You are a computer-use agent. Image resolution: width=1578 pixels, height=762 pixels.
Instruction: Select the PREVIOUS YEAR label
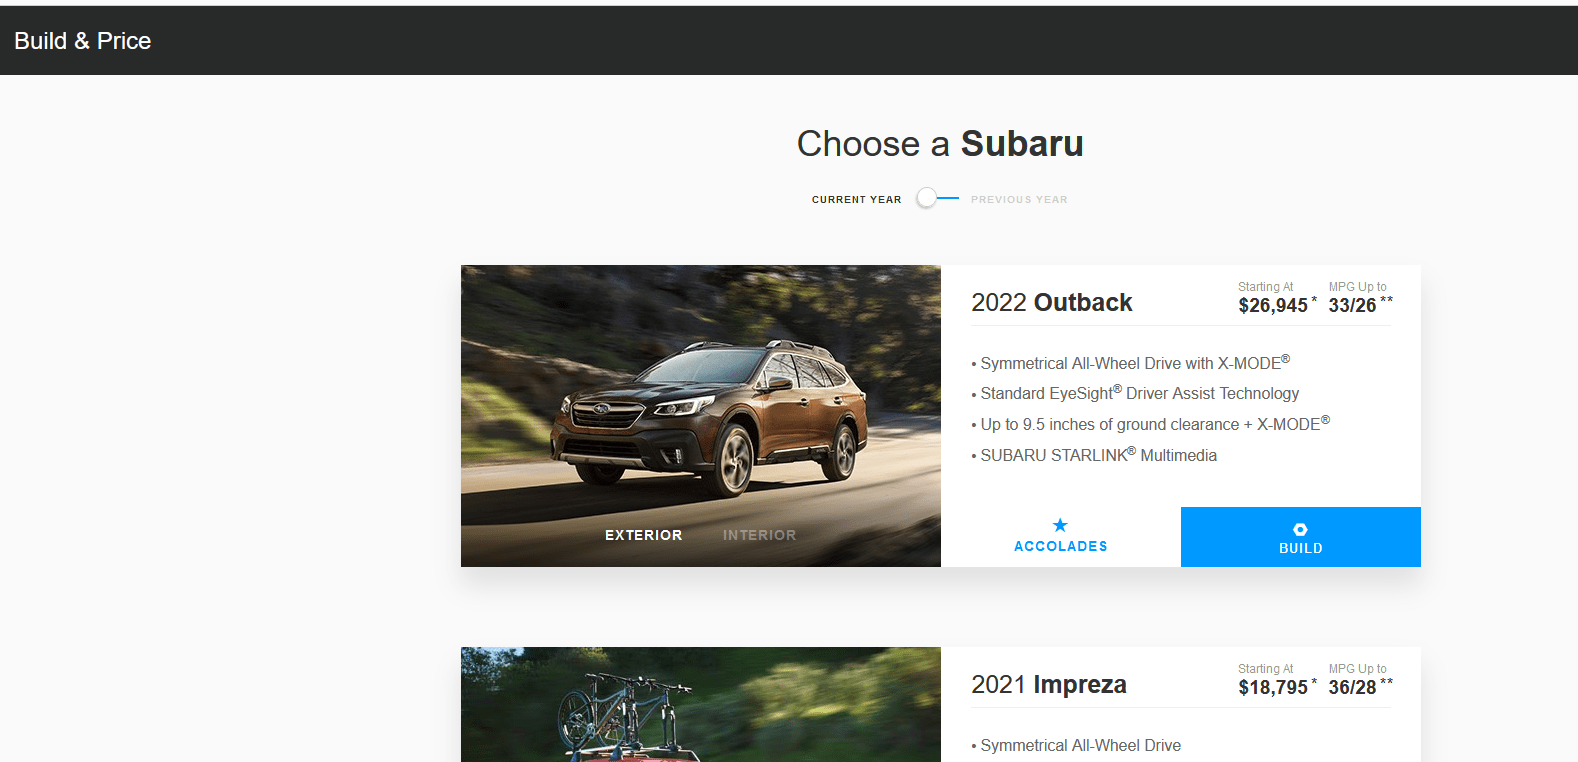1019,200
